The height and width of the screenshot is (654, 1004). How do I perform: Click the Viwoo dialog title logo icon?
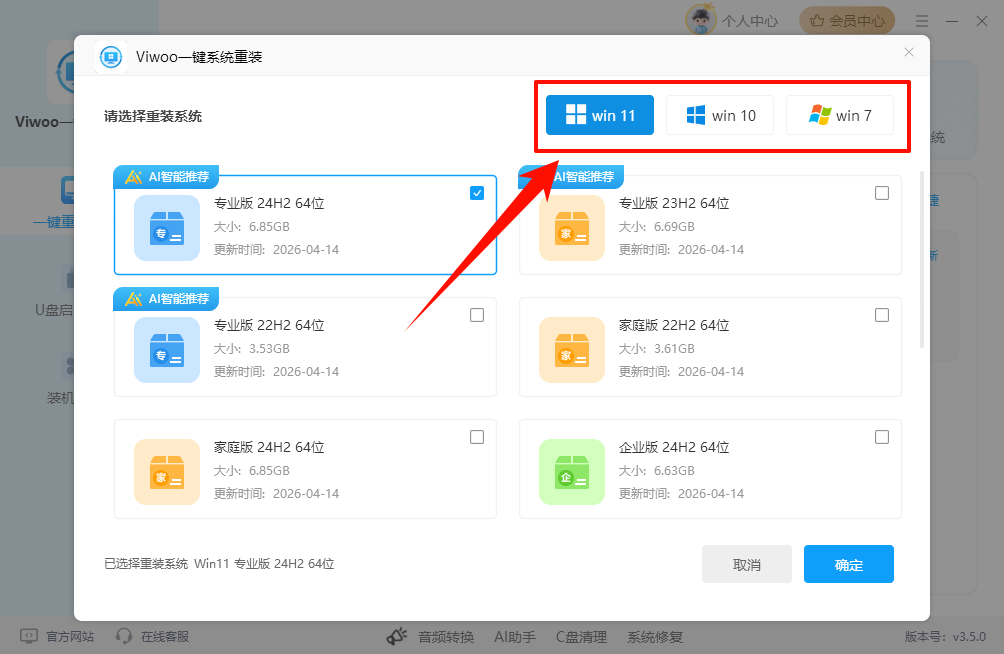111,57
